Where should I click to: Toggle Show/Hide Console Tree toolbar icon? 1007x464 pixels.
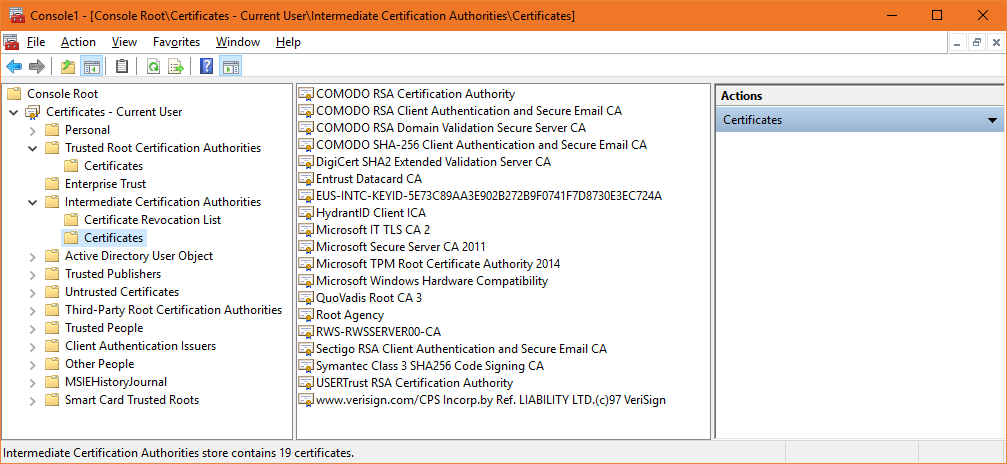click(91, 66)
